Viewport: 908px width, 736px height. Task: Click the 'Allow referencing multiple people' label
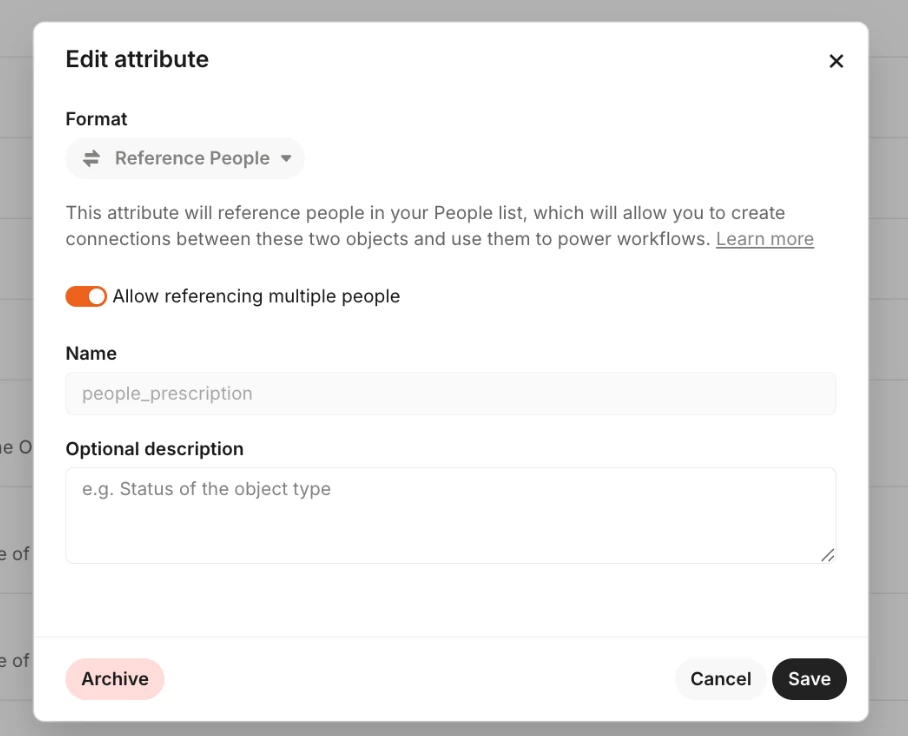256,296
